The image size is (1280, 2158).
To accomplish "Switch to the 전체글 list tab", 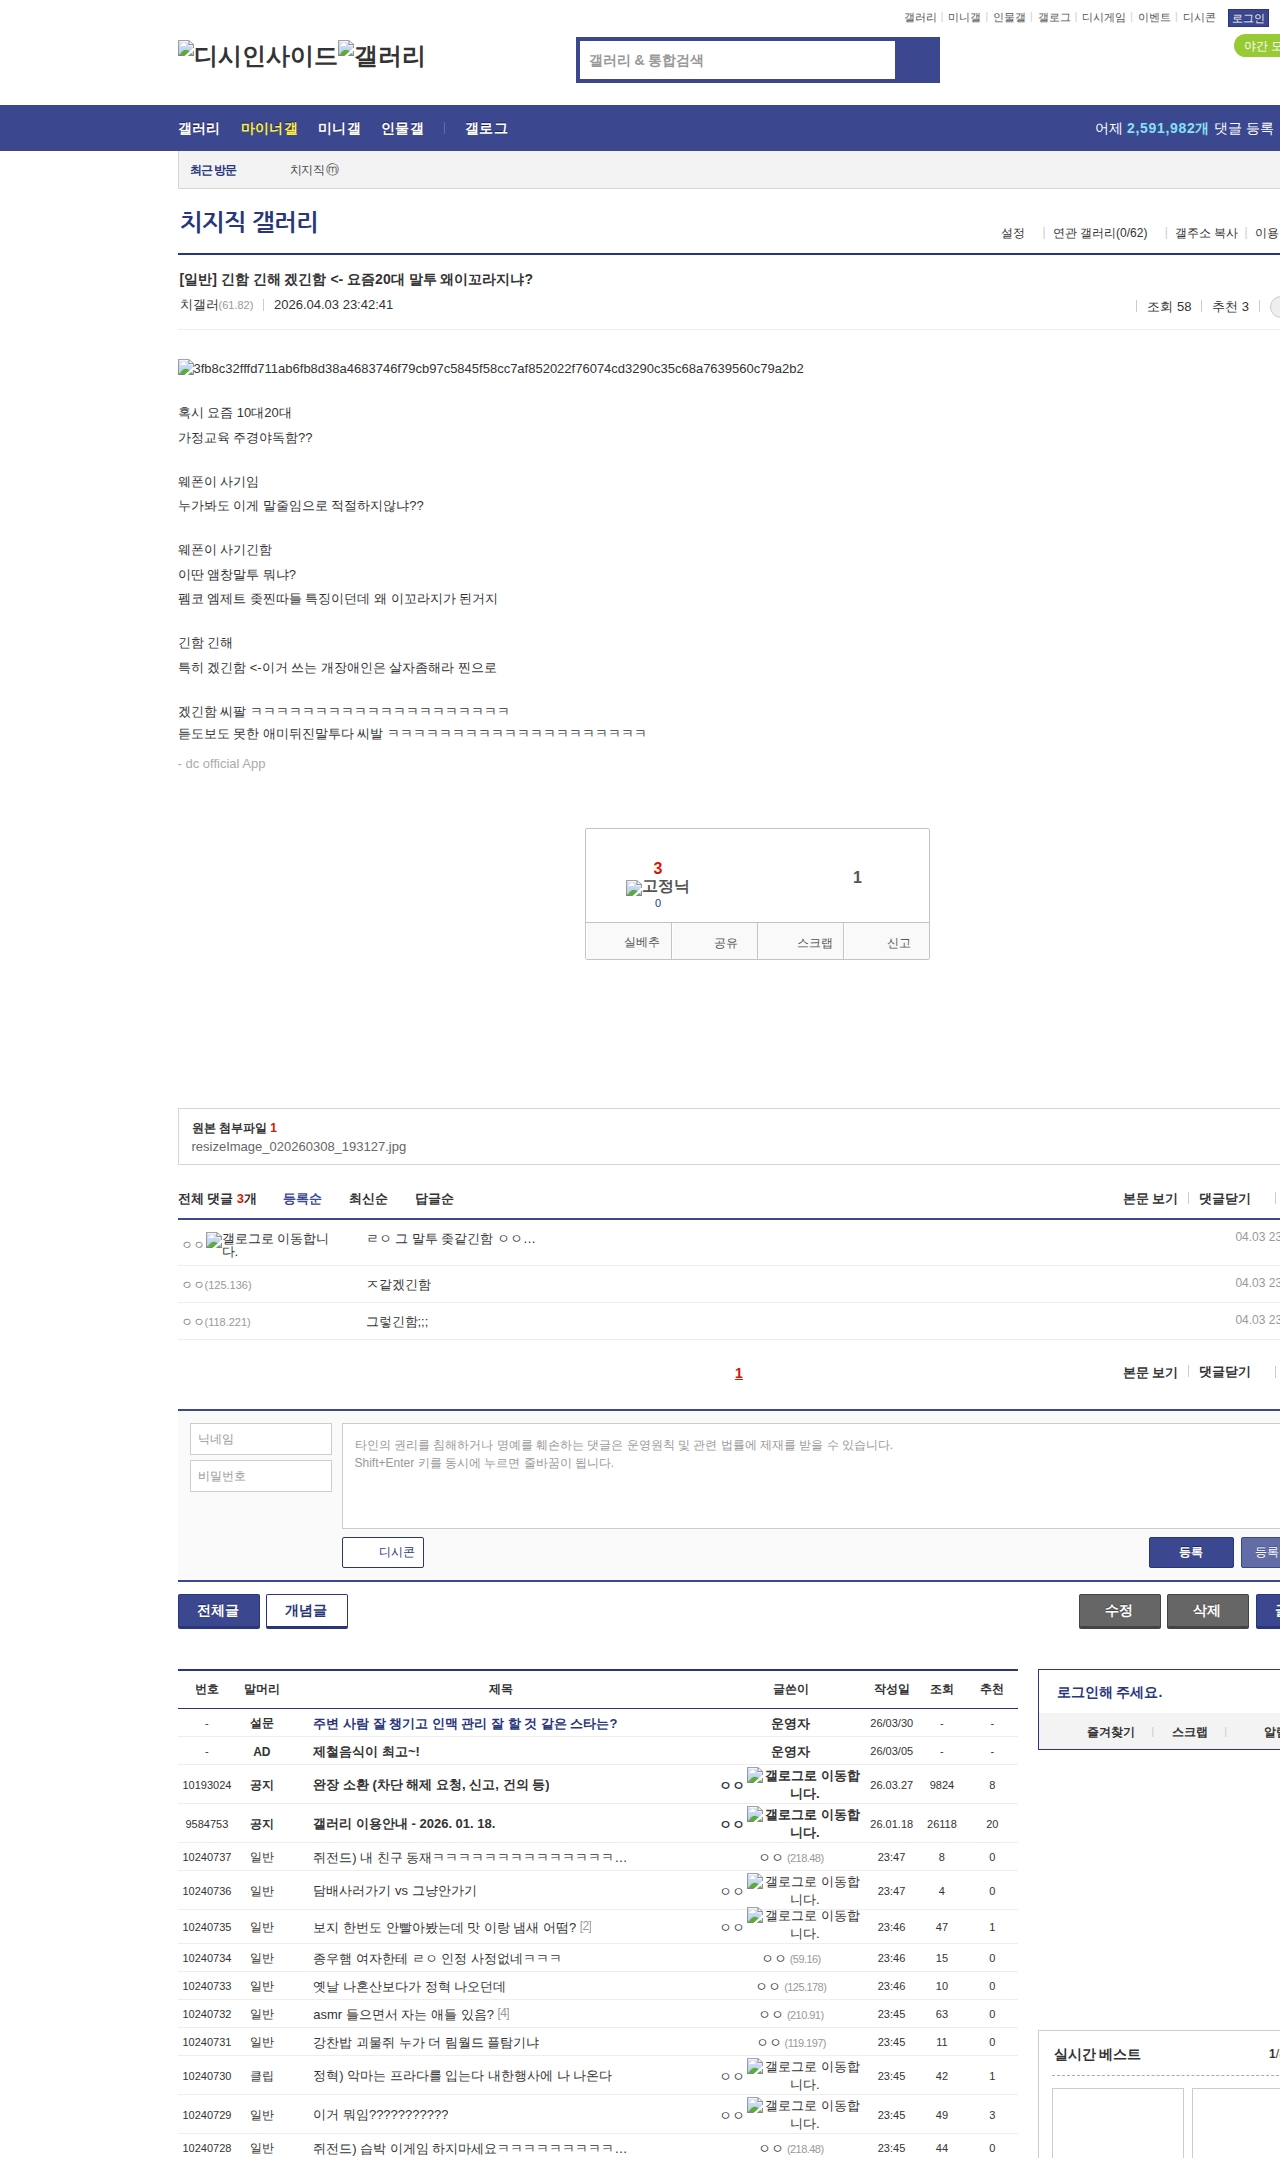I will 219,1610.
